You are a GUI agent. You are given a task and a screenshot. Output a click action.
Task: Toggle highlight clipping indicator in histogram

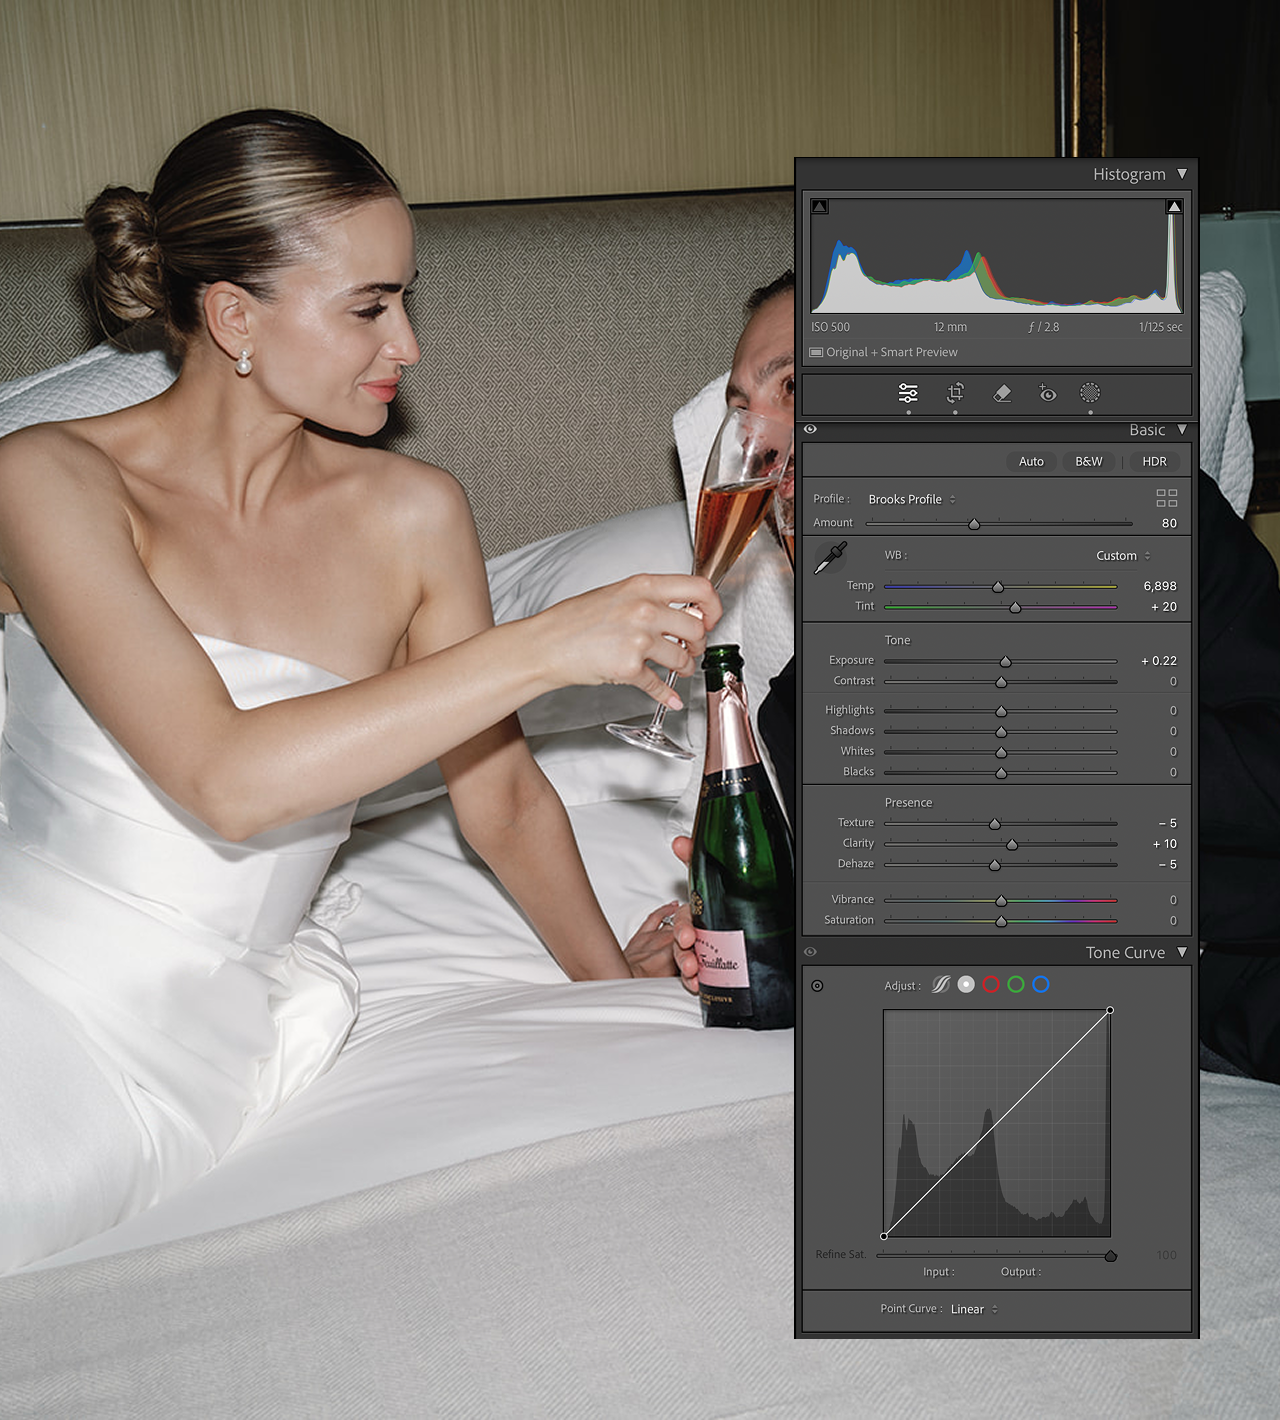pyautogui.click(x=1174, y=207)
